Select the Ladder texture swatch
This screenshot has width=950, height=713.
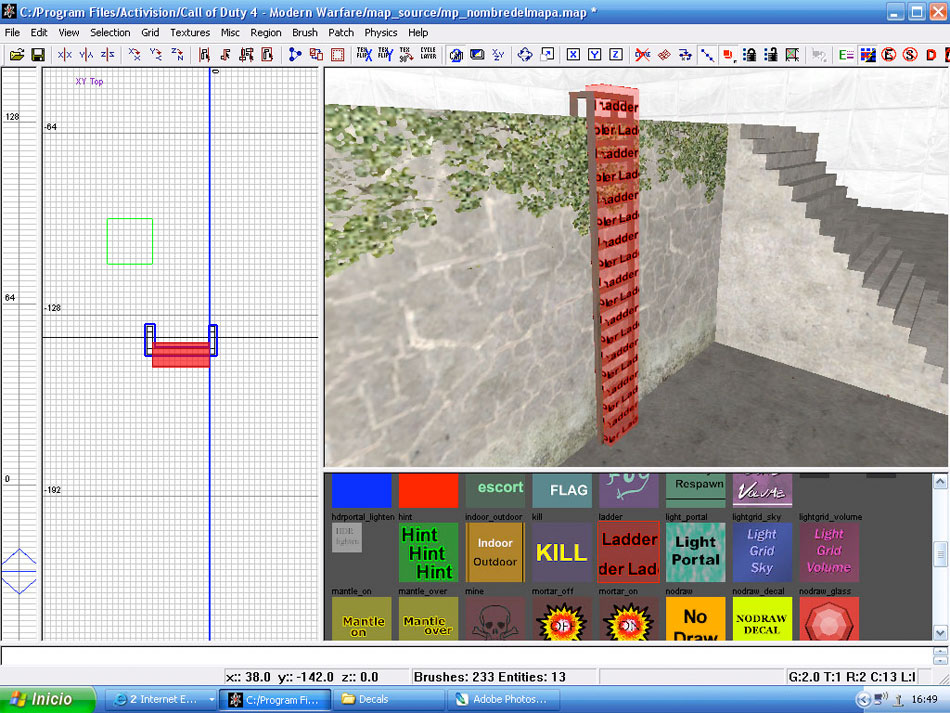[628, 552]
